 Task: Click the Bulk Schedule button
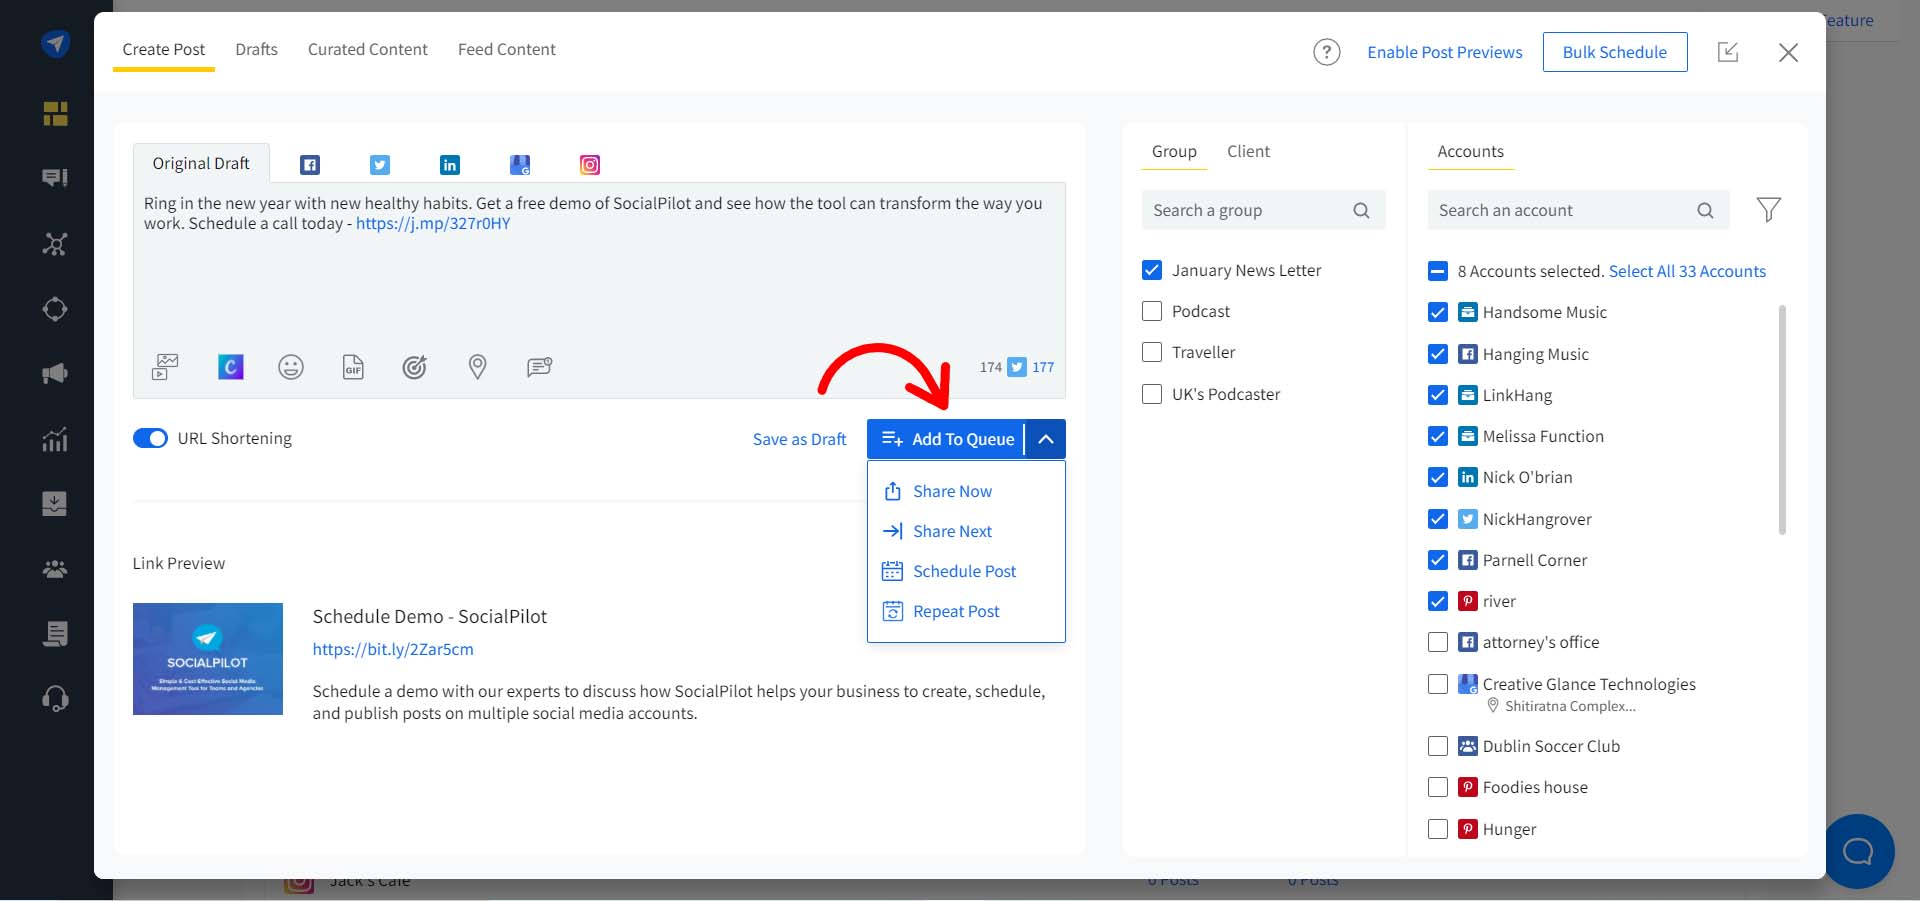[1615, 52]
